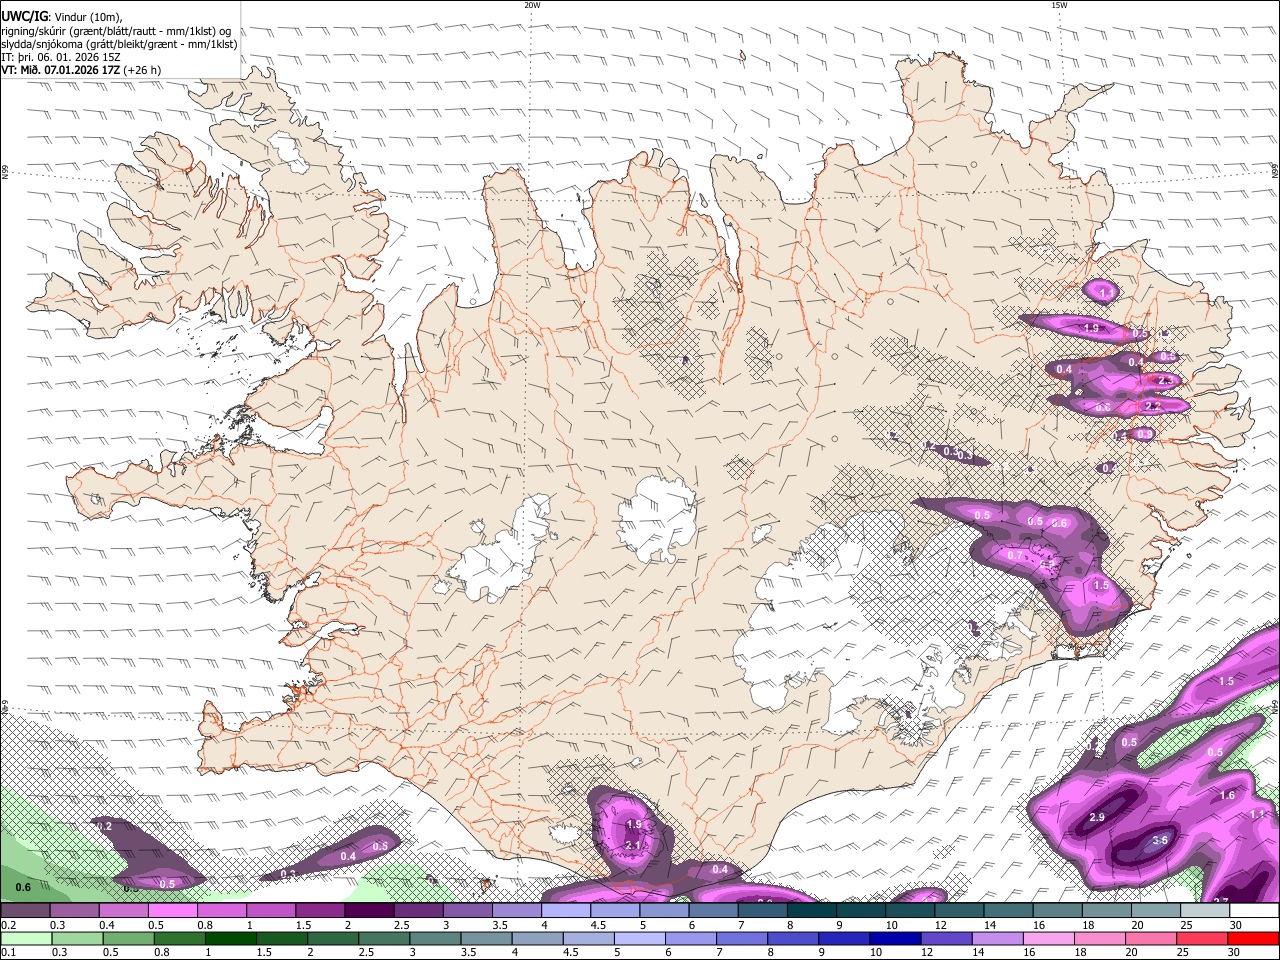The height and width of the screenshot is (960, 1280).
Task: Click the valid time 'VT: Mið. 07.01.2026 17Z' text
Action: click(61, 71)
